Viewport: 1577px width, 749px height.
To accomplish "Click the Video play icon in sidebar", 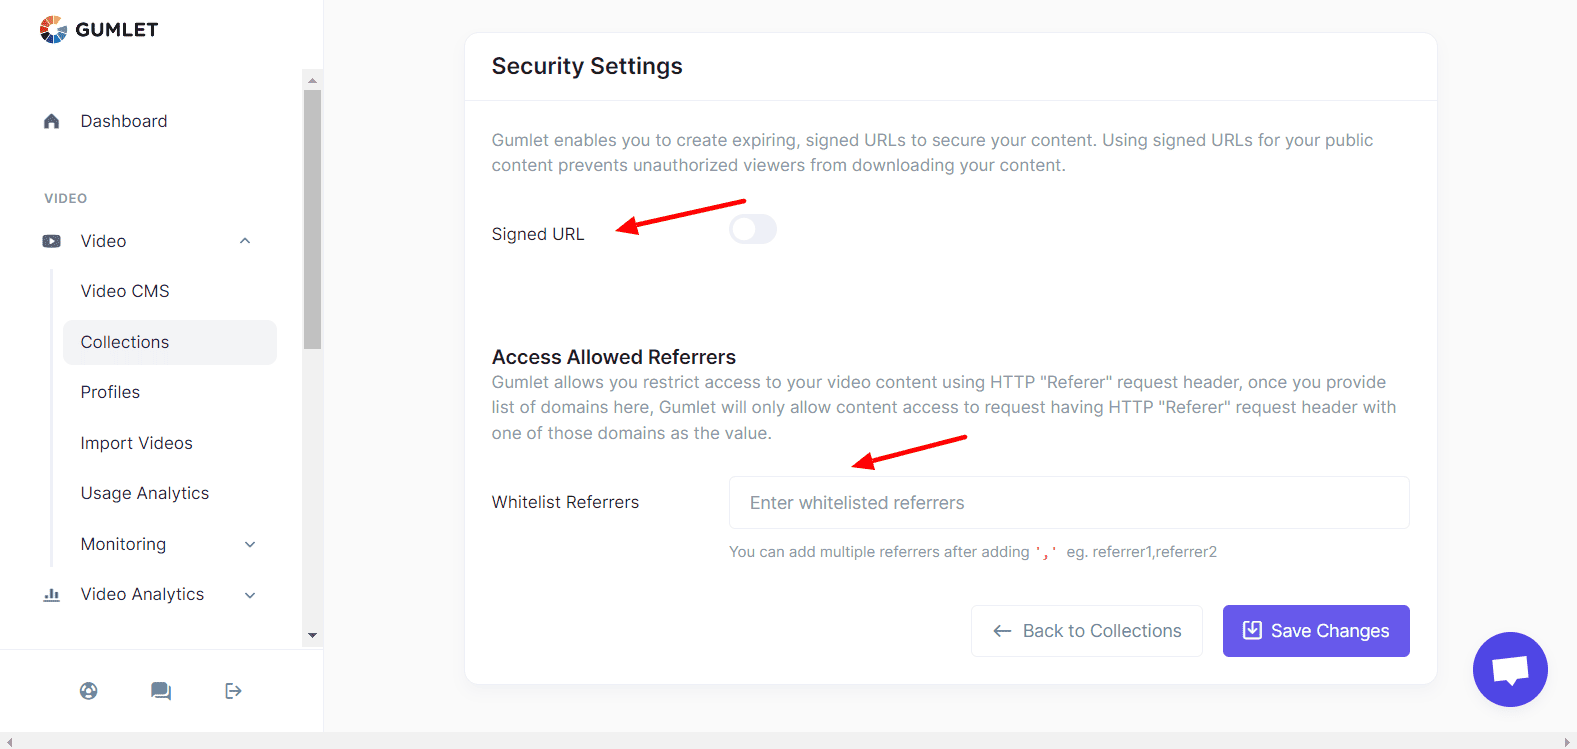I will point(52,241).
